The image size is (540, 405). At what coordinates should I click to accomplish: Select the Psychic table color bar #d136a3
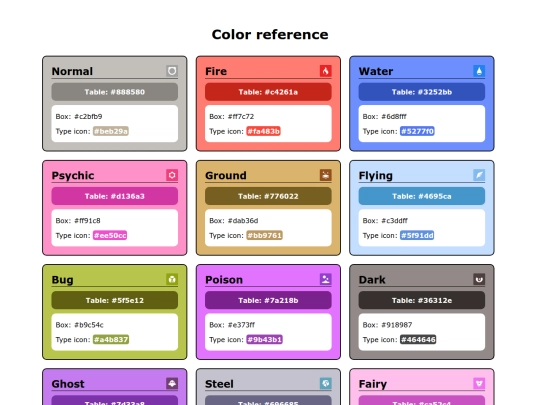pos(115,196)
